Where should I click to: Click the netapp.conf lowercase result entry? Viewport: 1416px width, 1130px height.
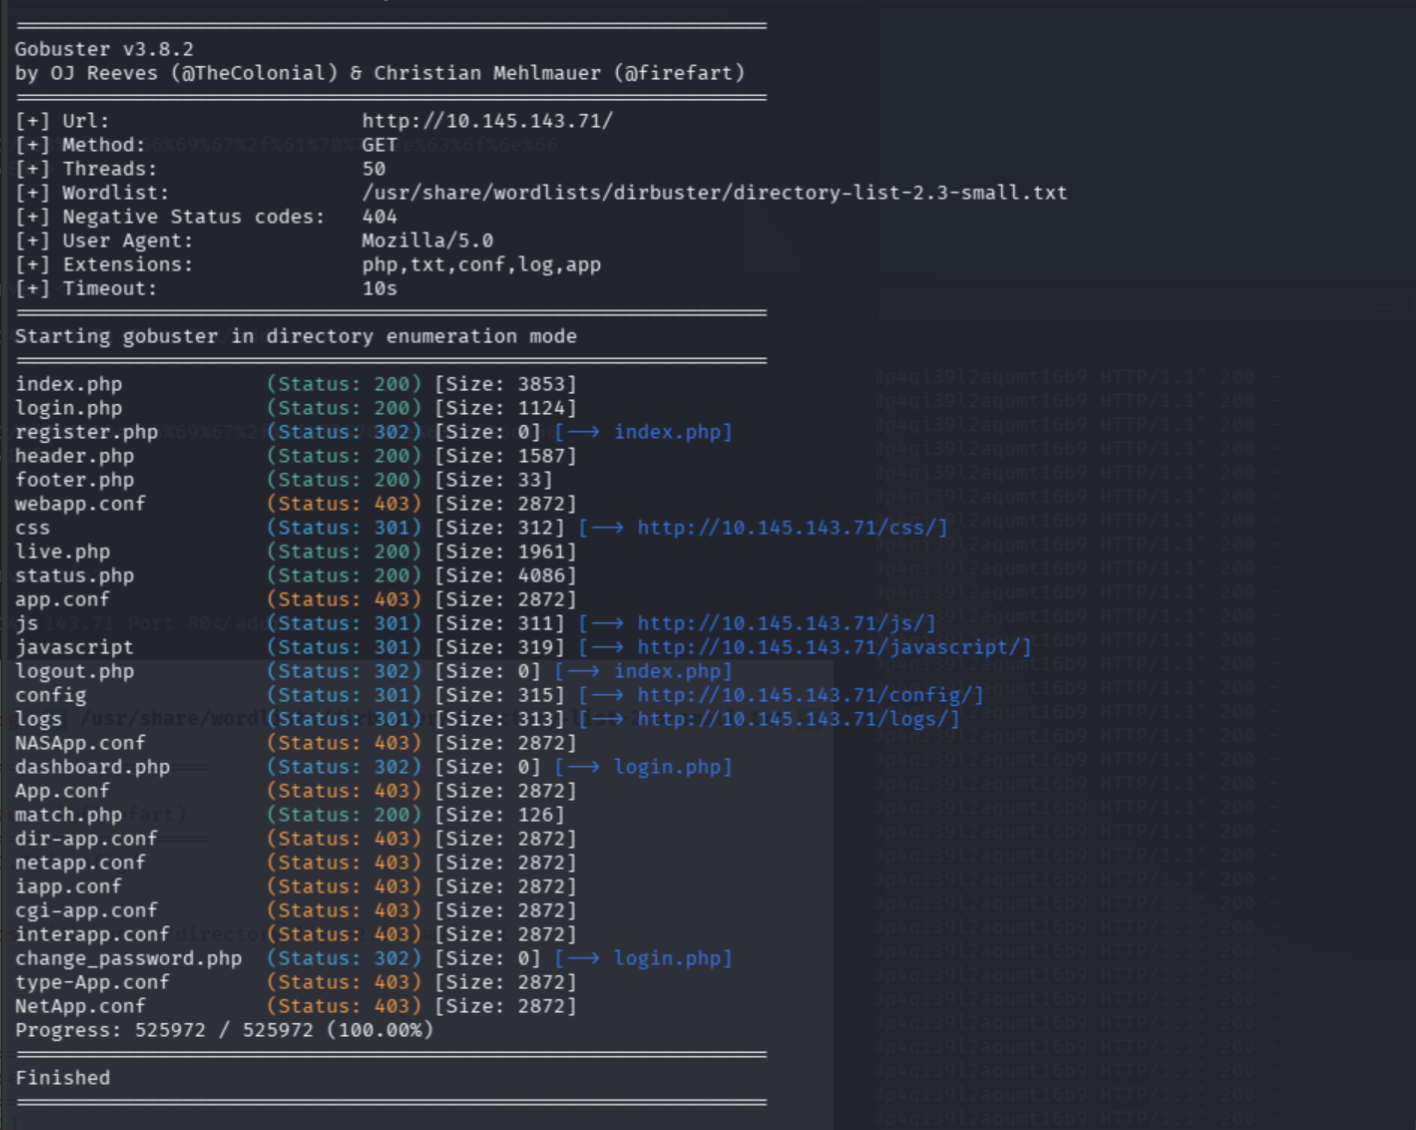tap(80, 863)
